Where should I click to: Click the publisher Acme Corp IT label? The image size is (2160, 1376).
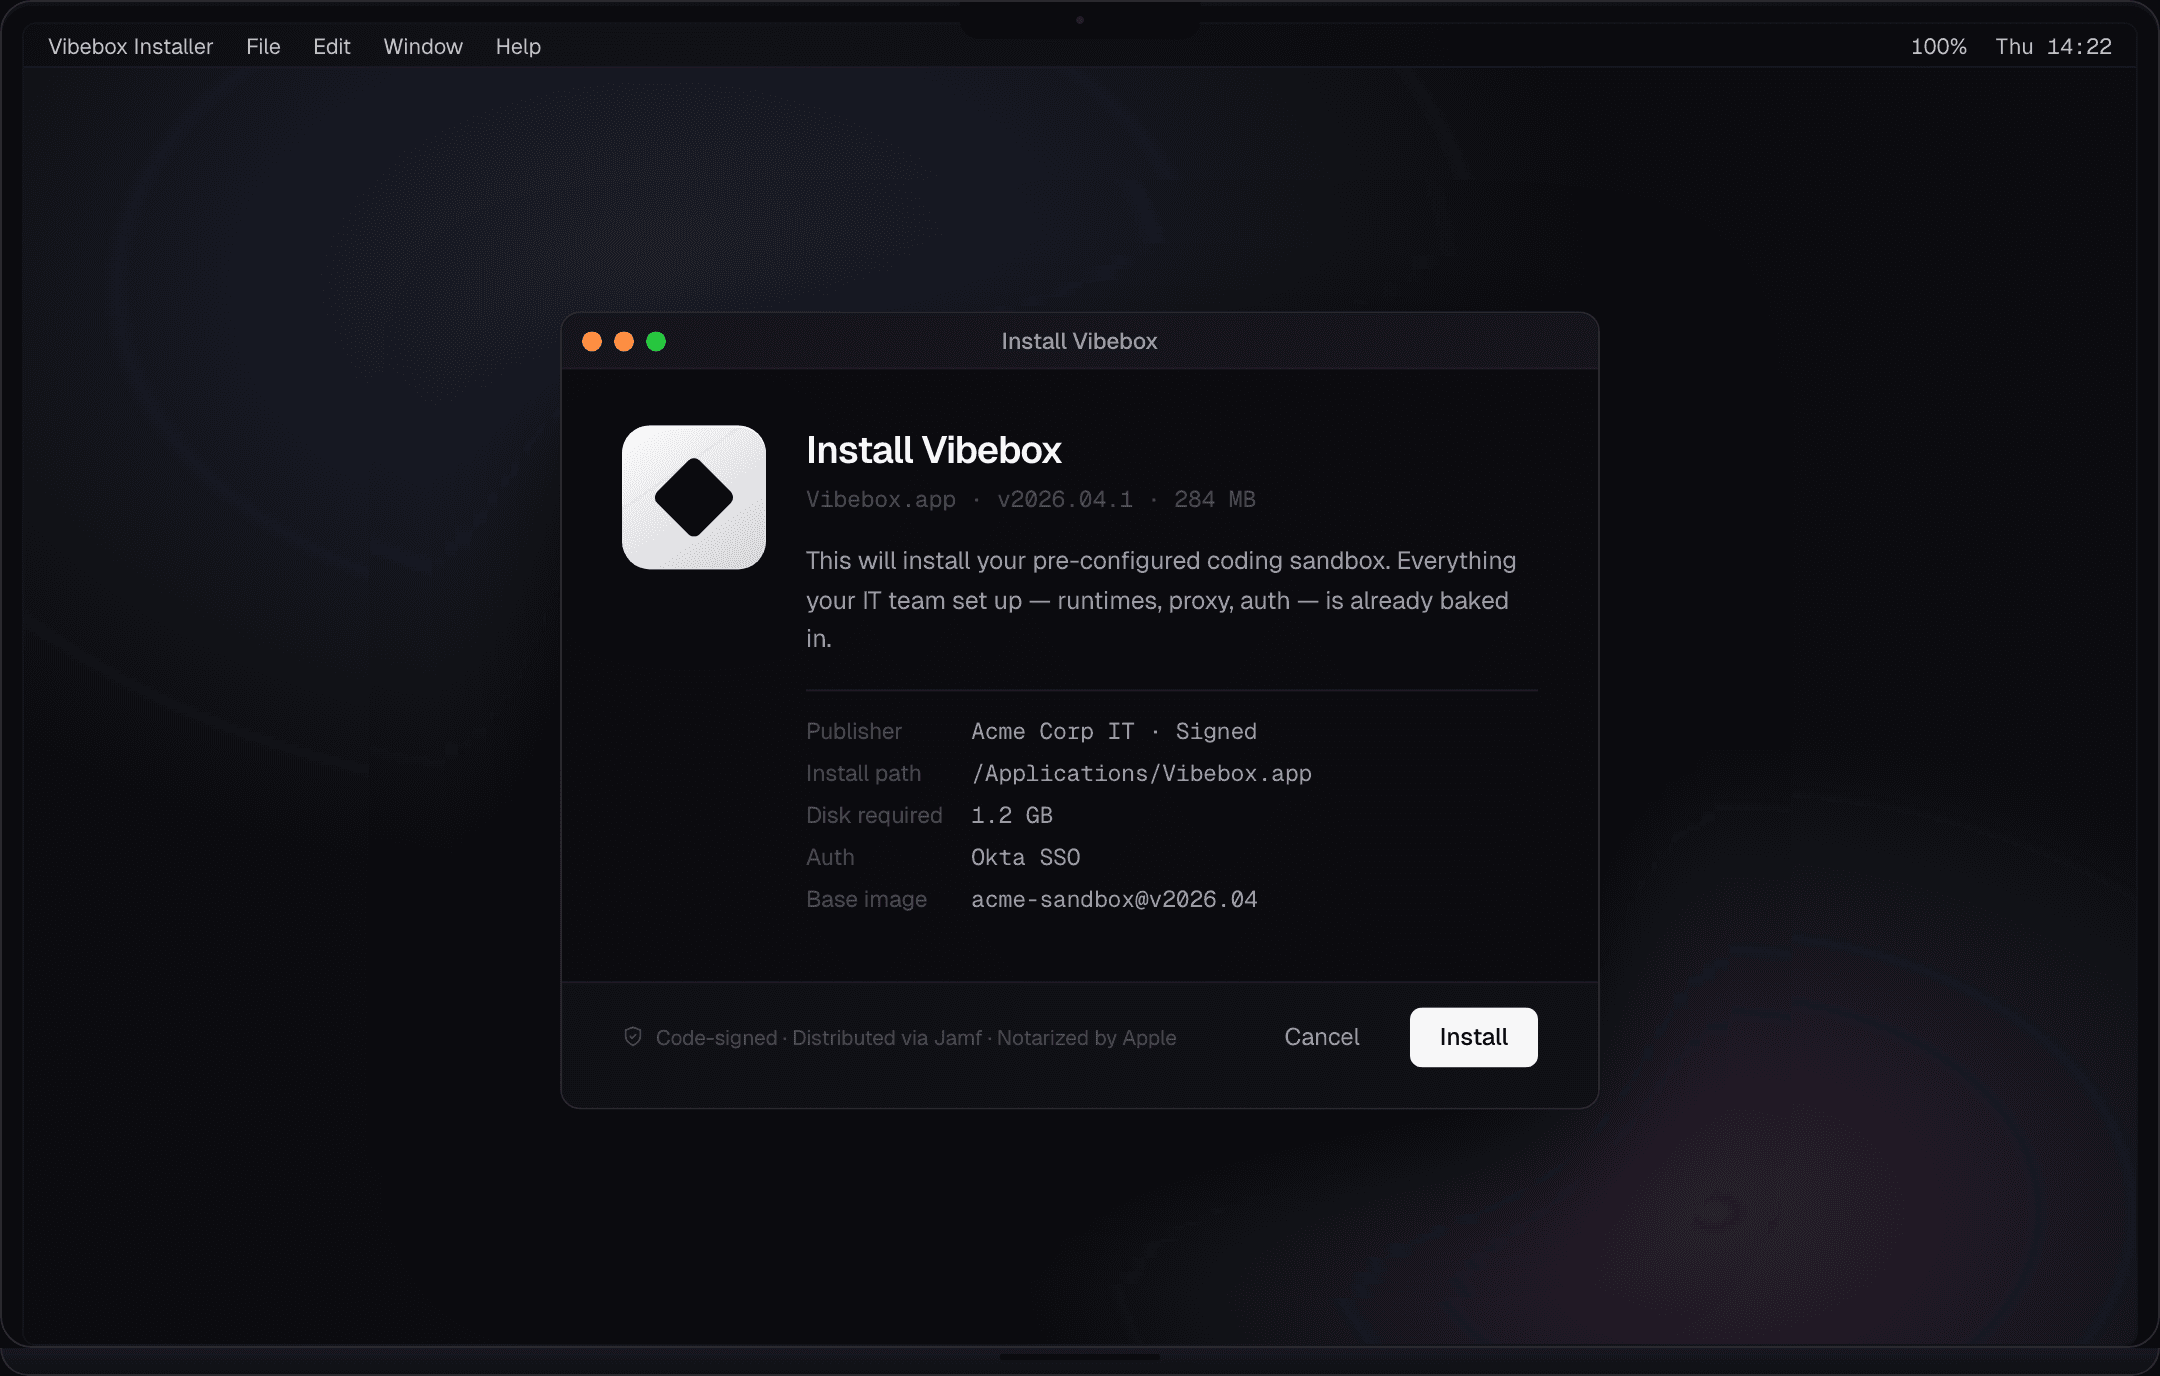click(x=1053, y=731)
